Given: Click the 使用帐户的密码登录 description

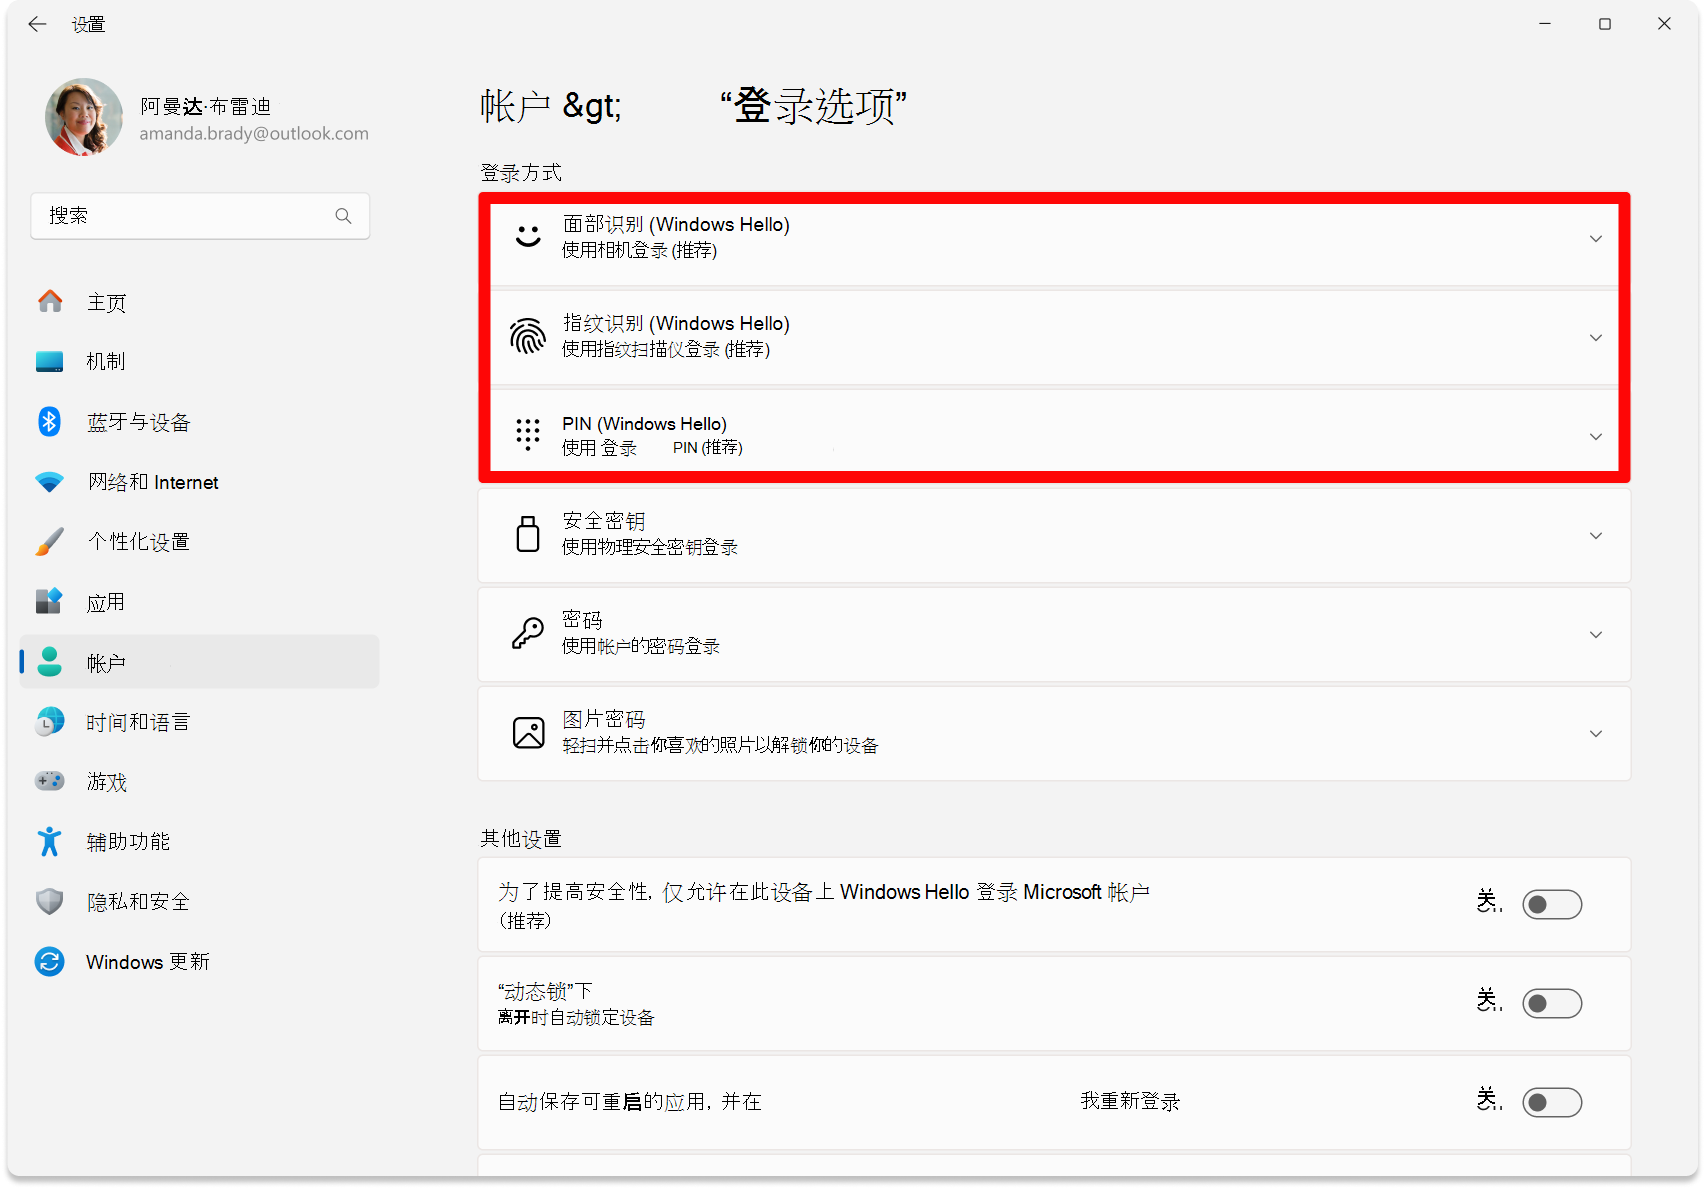Looking at the screenshot, I should pos(641,646).
